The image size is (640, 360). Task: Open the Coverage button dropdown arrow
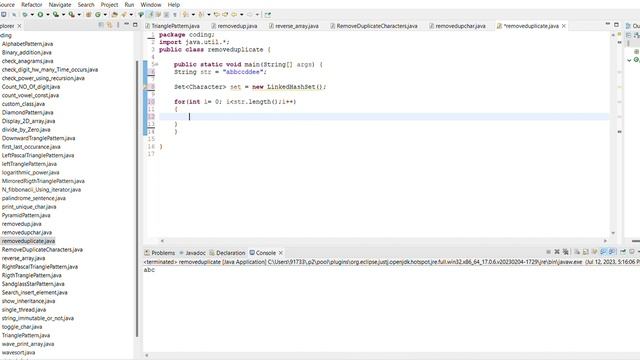click(x=63, y=14)
